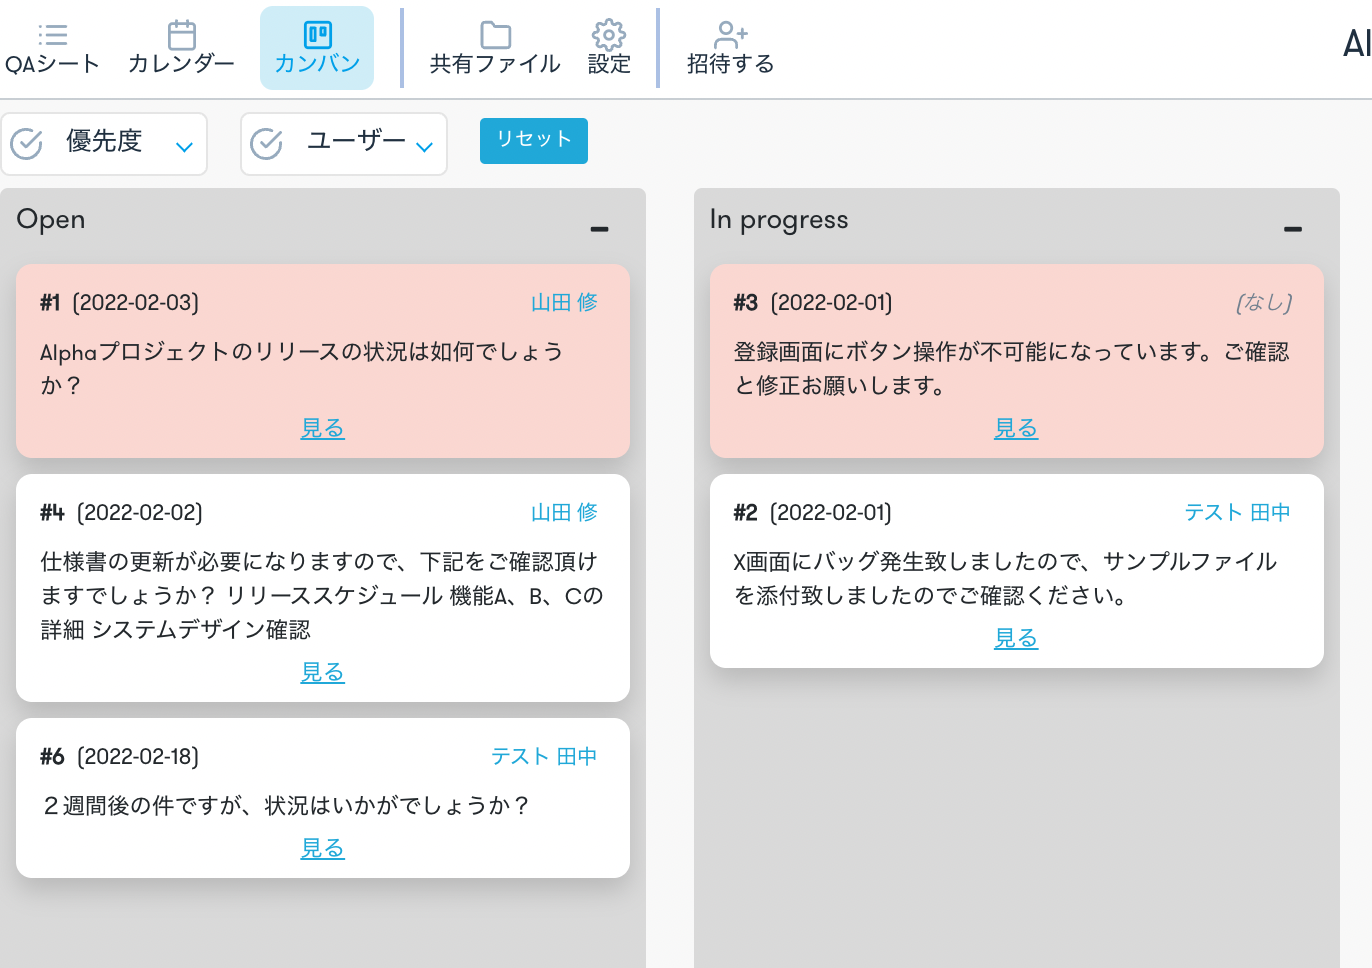Click the #2 (2022-02-01) card header

(812, 512)
